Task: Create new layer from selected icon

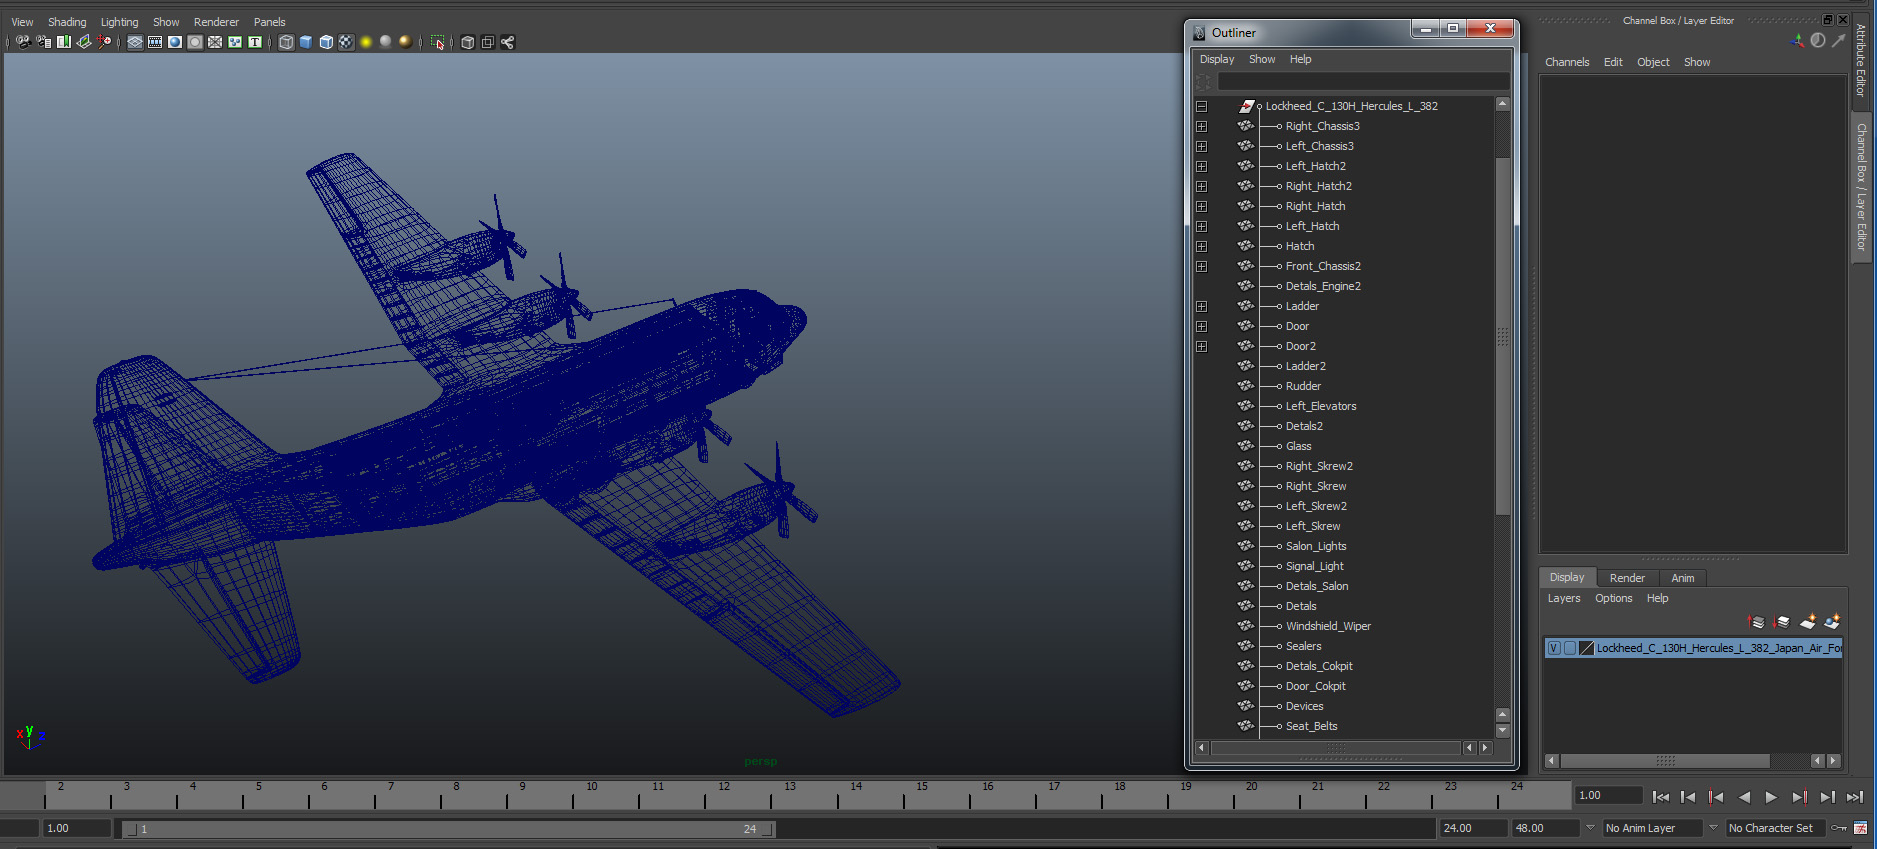Action: point(1832,622)
